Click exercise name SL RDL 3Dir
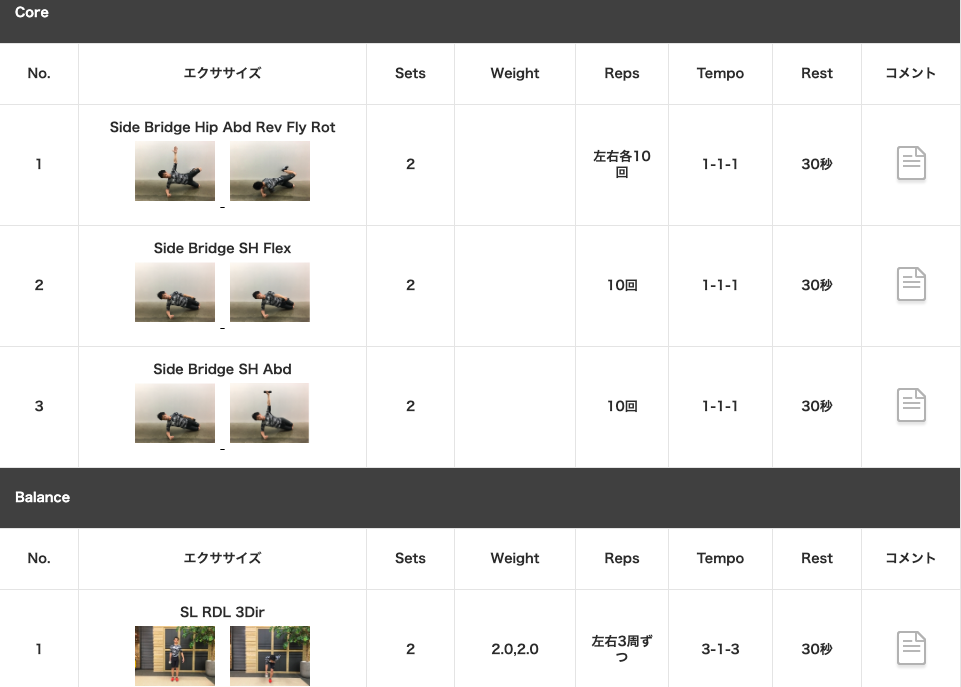This screenshot has width=961, height=687. tap(222, 612)
